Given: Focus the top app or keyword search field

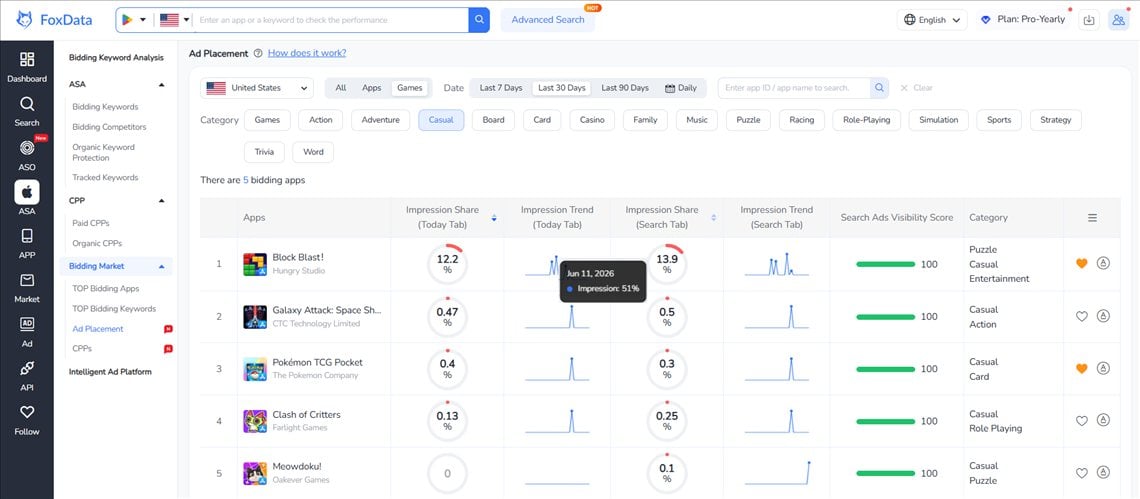Looking at the screenshot, I should (x=331, y=20).
